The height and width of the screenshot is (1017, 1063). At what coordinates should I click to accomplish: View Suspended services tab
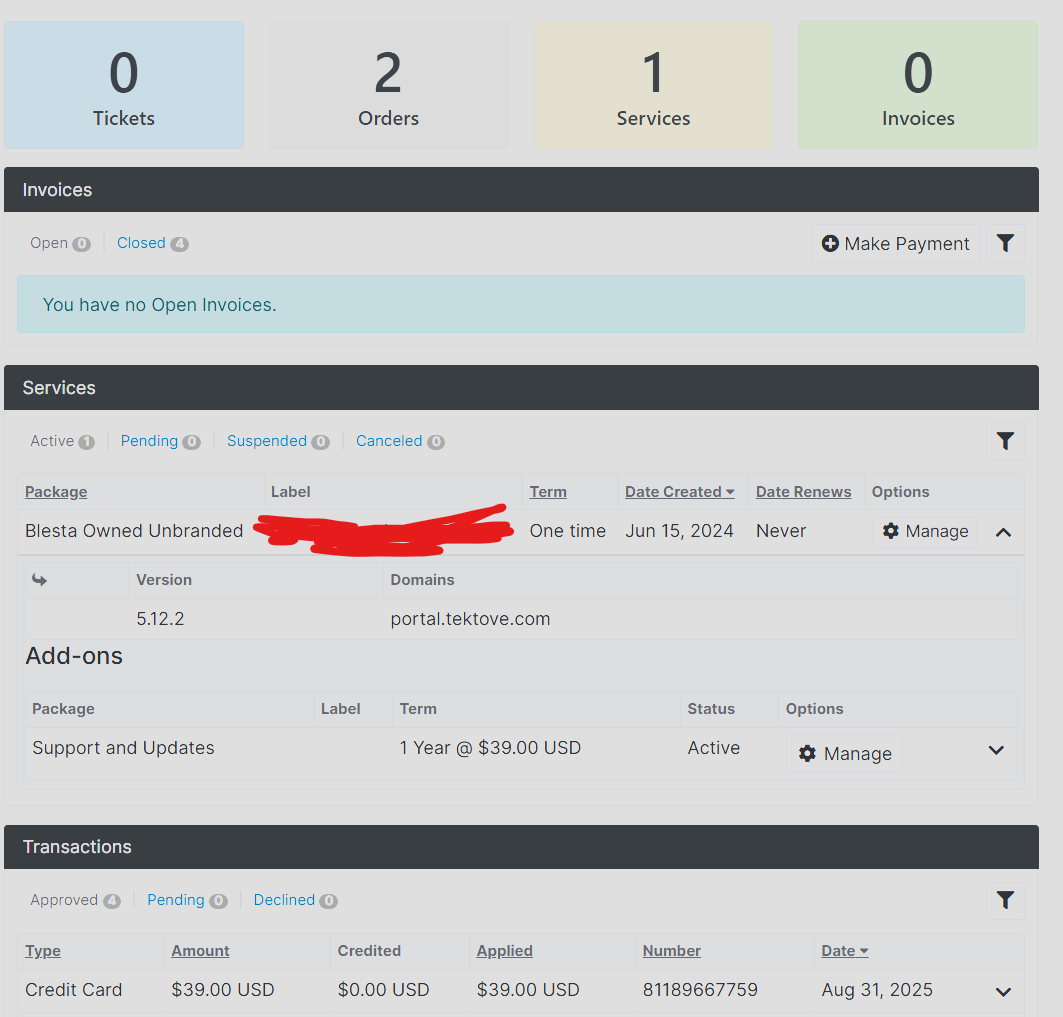[x=266, y=441]
